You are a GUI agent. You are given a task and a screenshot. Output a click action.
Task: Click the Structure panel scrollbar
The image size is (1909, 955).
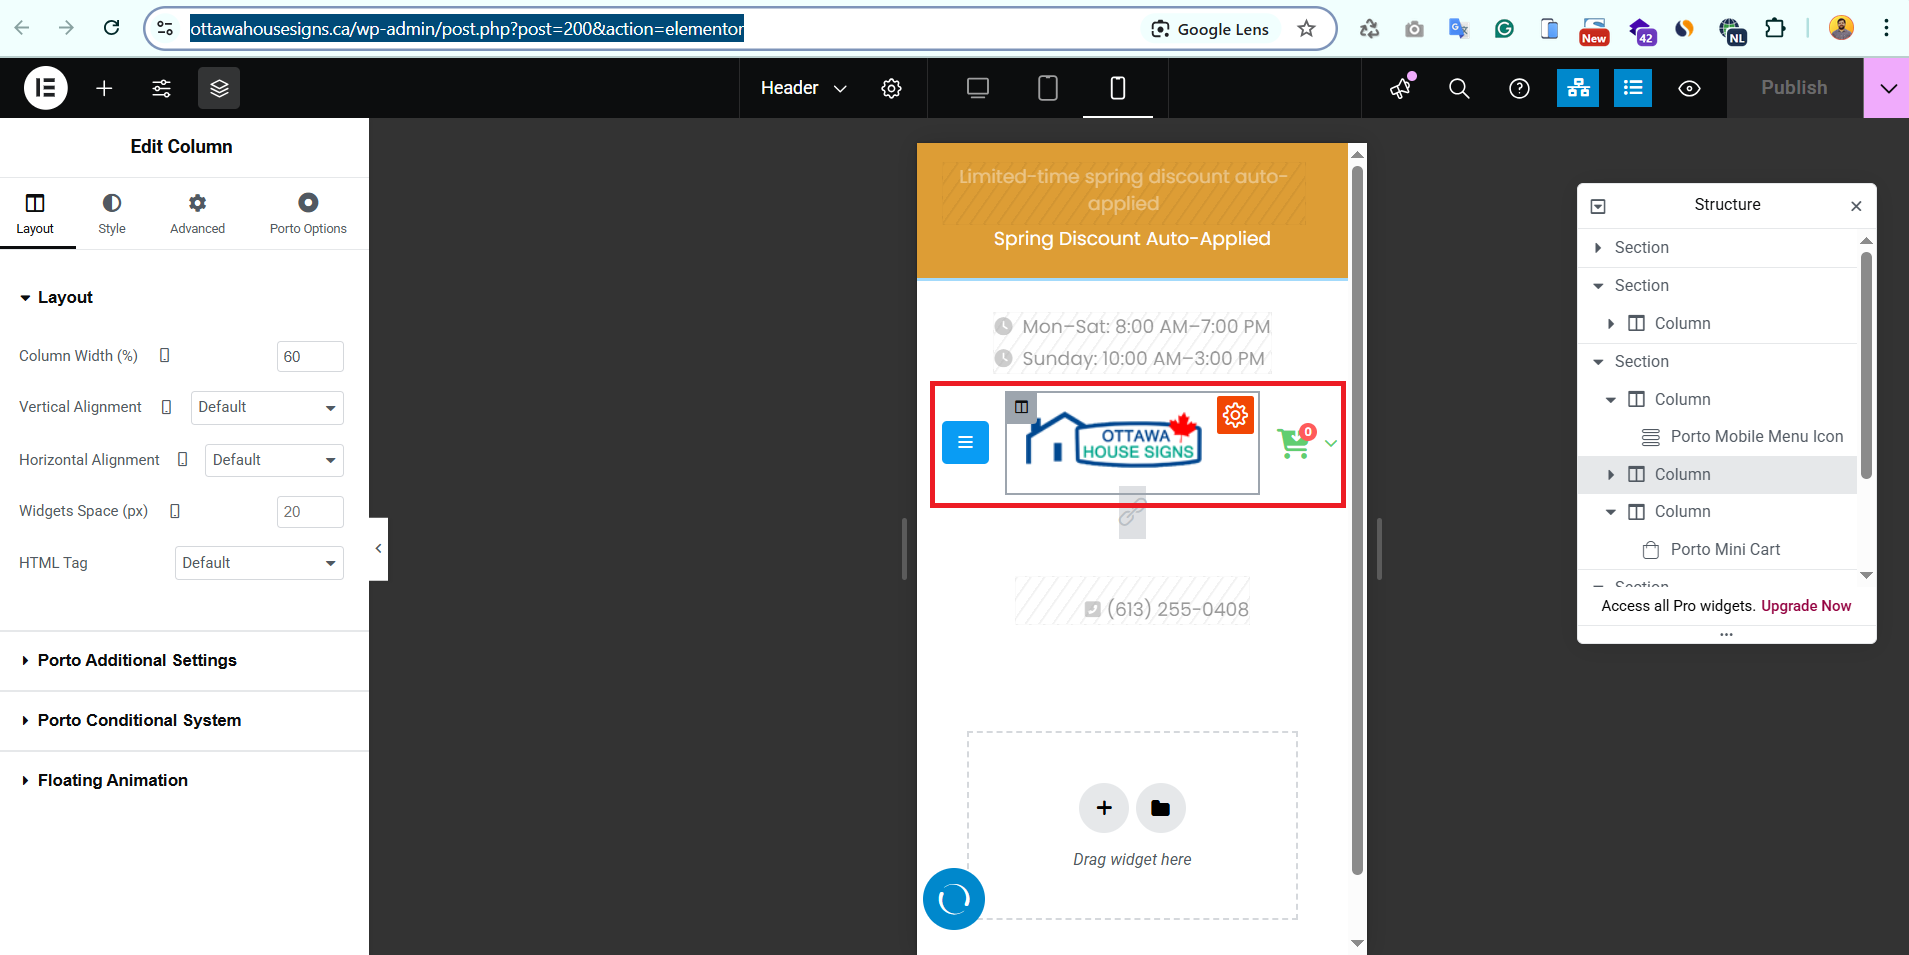[1866, 365]
